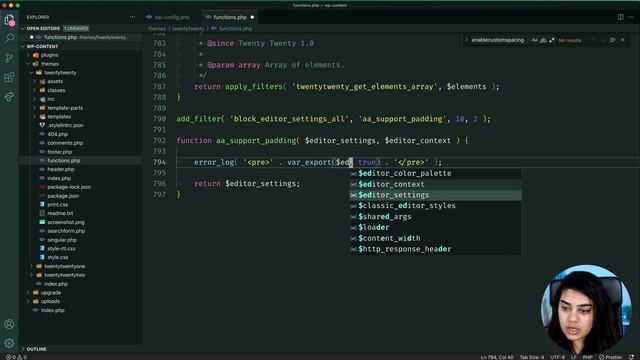
Task: Change Tab Size: 4 in status bar
Action: pyautogui.click(x=532, y=357)
